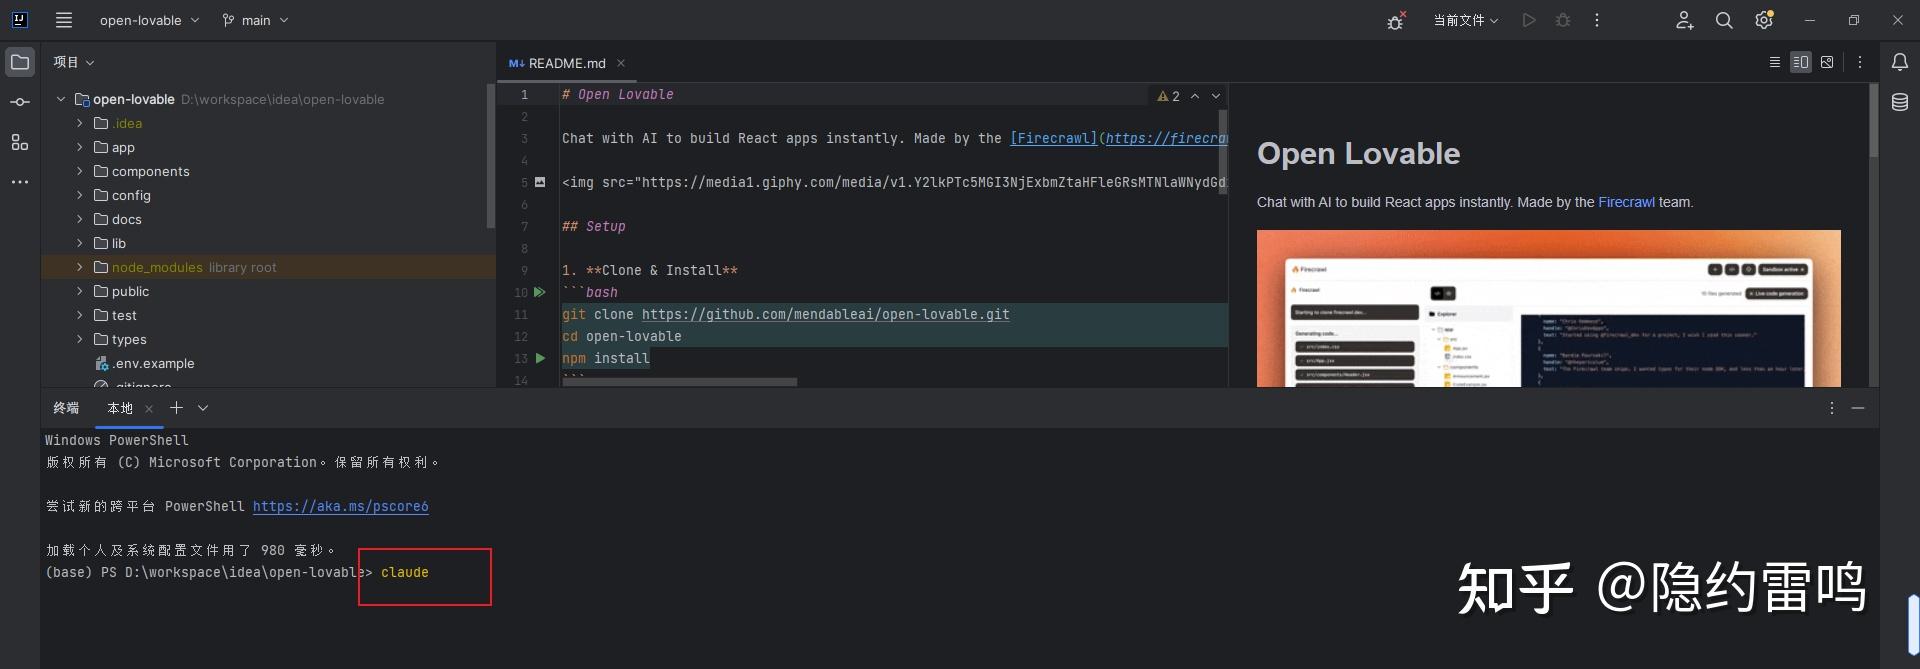
Task: Open aka.ms/pscore6 link in terminal
Action: [x=340, y=506]
